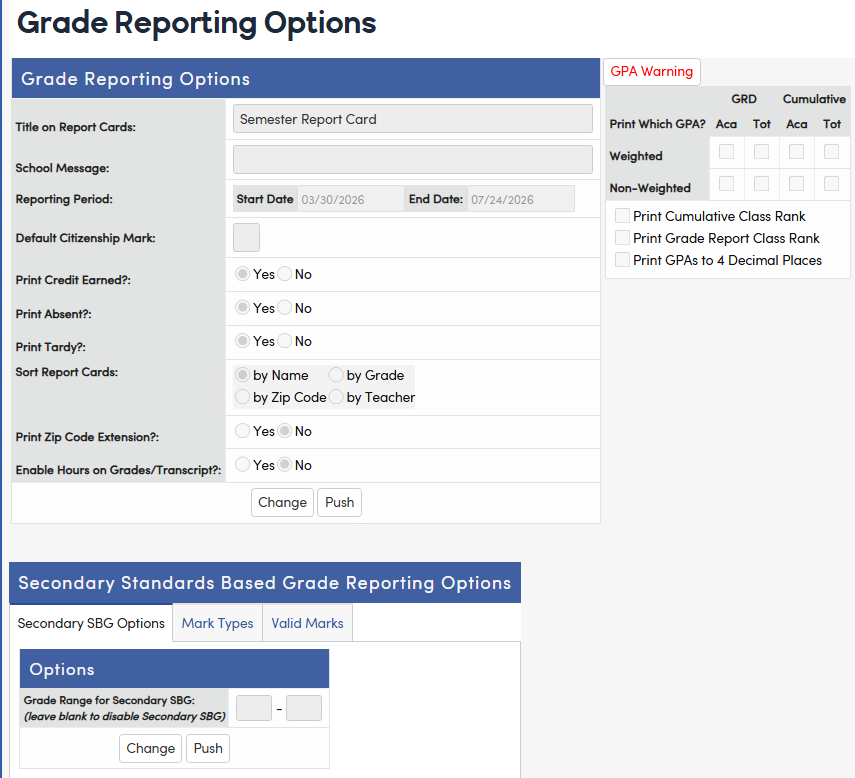Click the 'Reporting Period:' label
855x778 pixels.
[64, 199]
